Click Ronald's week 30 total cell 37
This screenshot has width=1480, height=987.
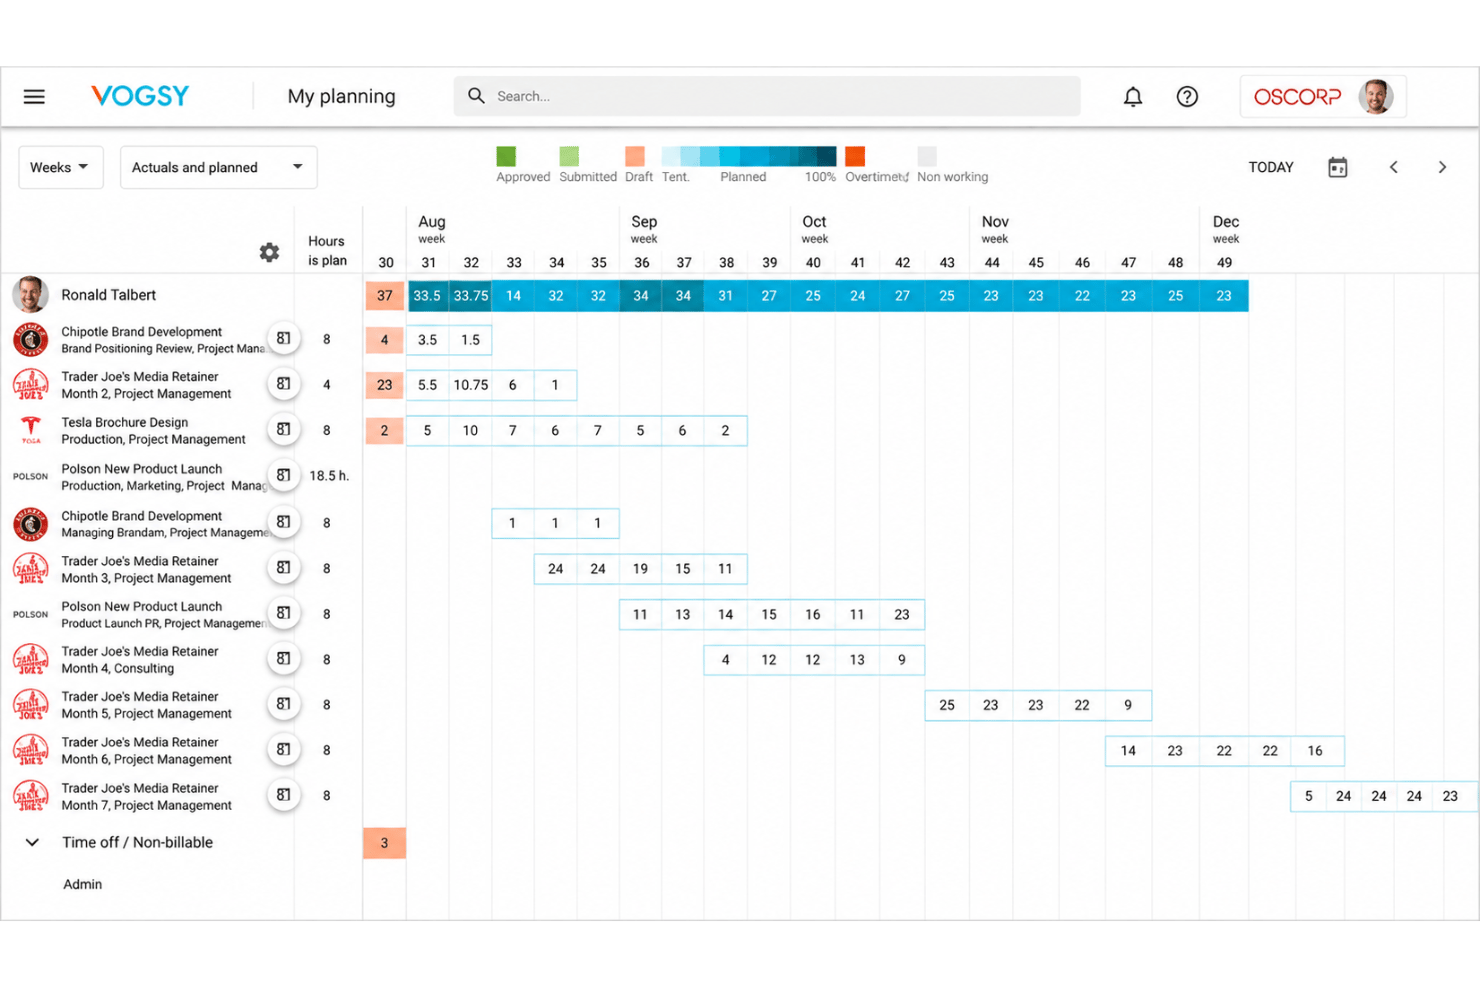(384, 295)
